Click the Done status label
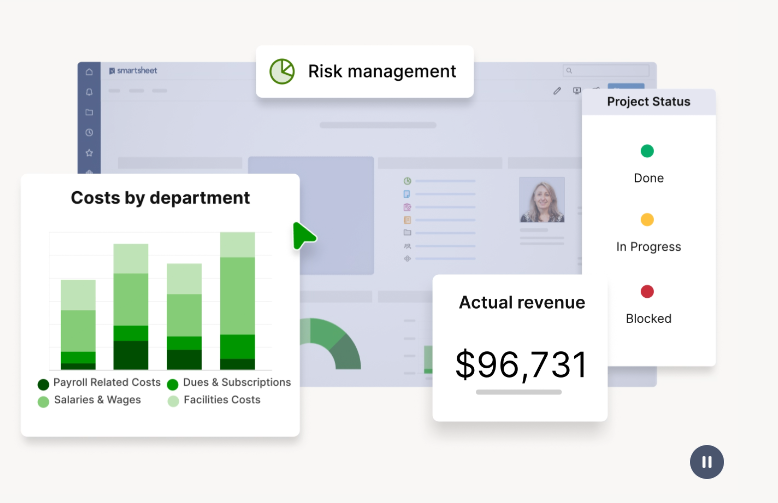This screenshot has width=778, height=503. point(648,178)
